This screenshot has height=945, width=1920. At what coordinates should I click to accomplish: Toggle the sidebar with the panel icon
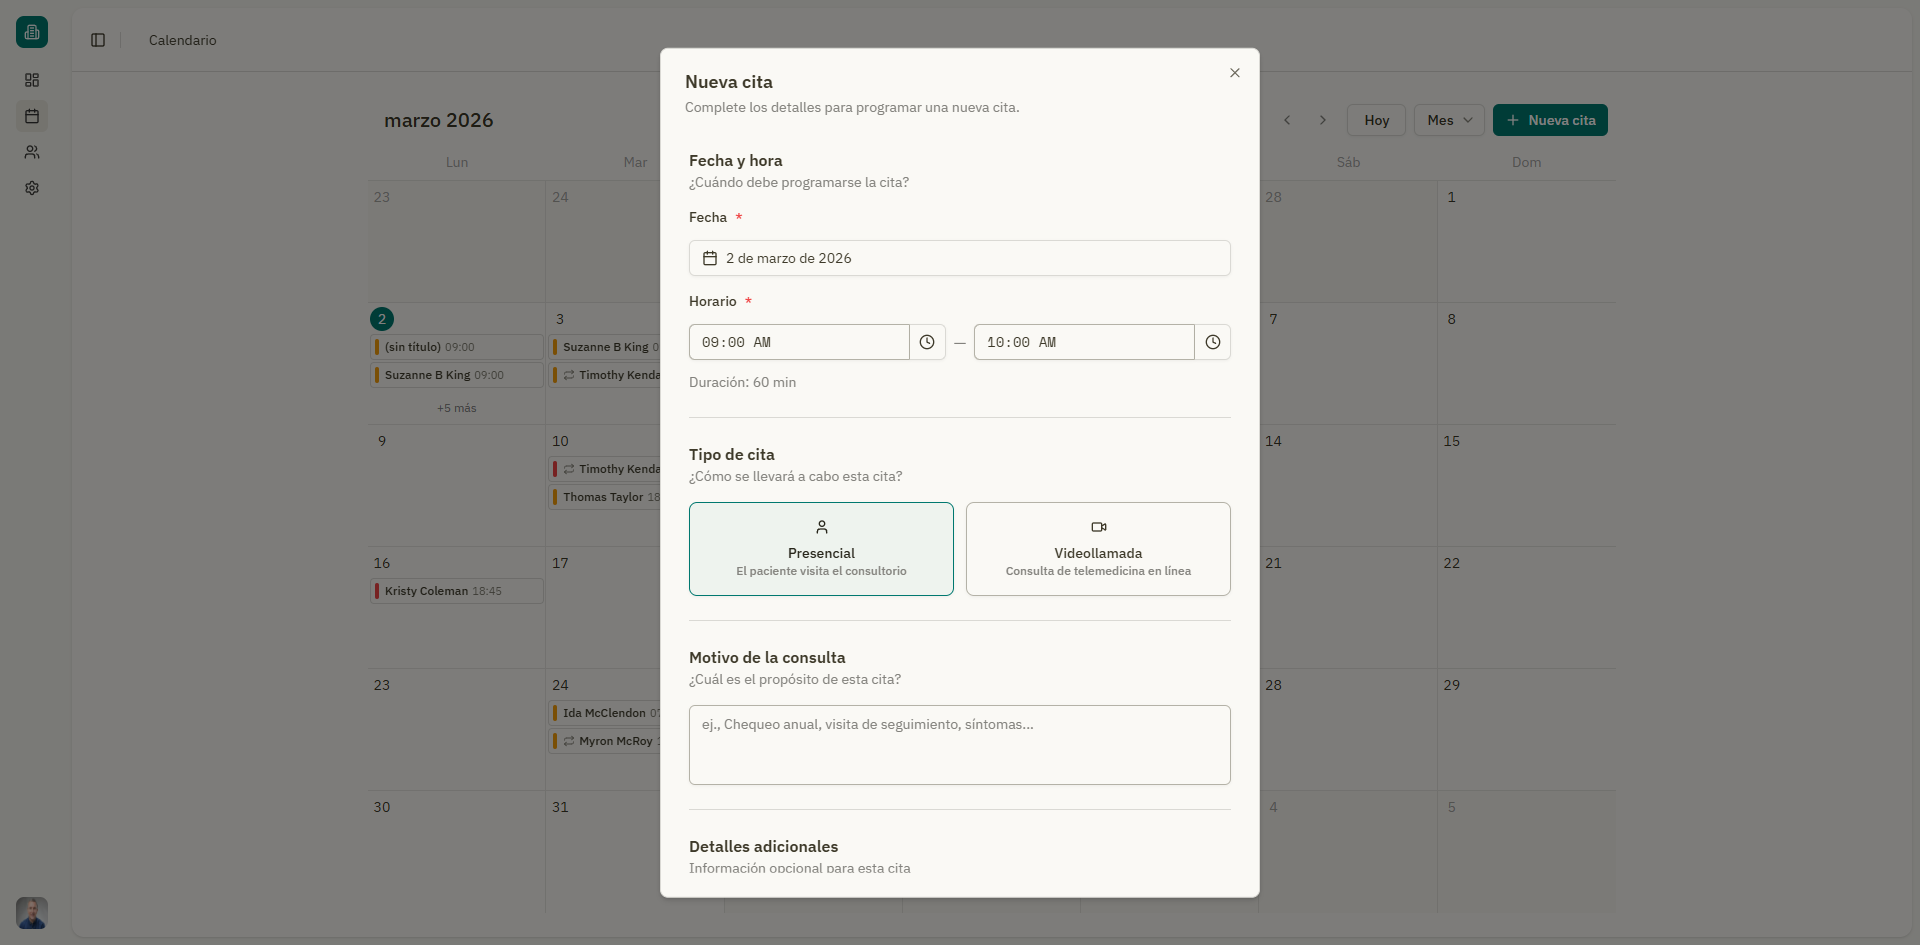[97, 40]
